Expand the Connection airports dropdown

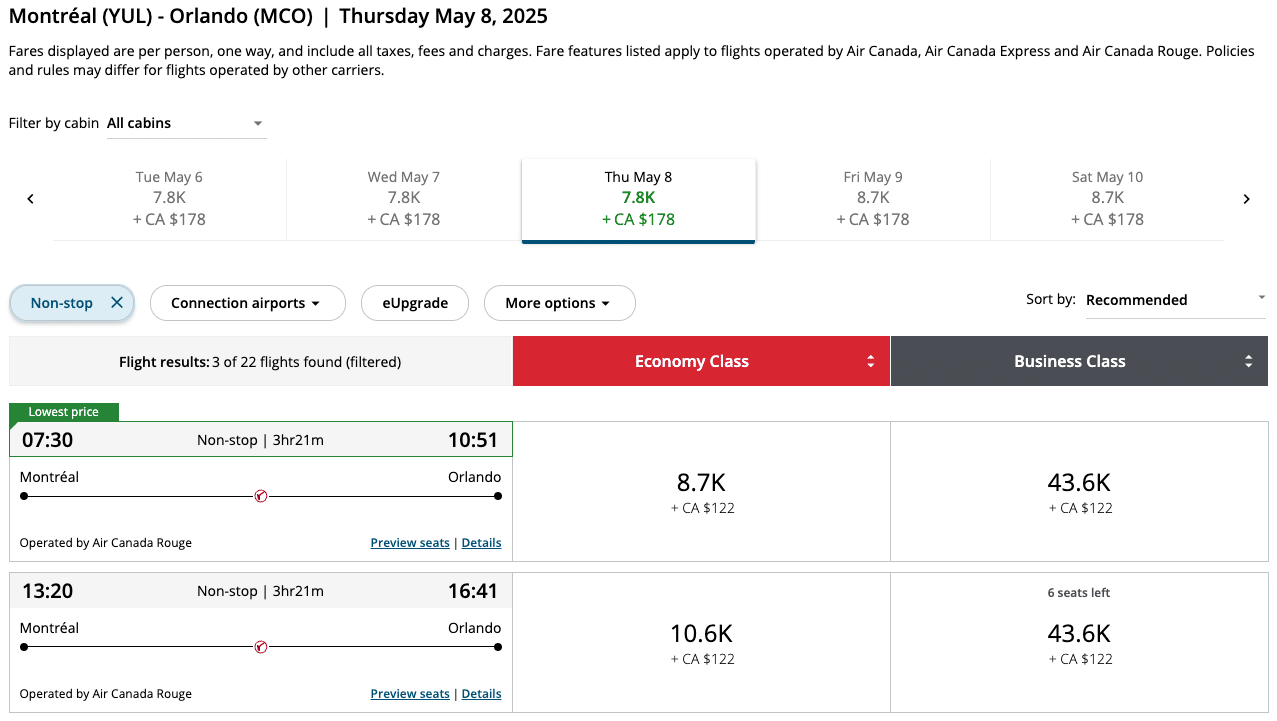[x=247, y=303]
